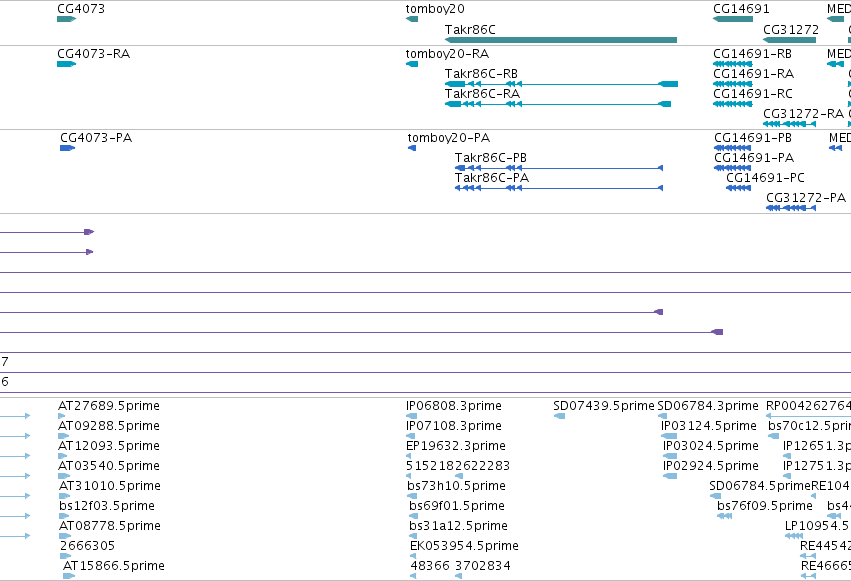The width and height of the screenshot is (851, 581).
Task: Select the CG14691-RC label
Action: pyautogui.click(x=753, y=94)
